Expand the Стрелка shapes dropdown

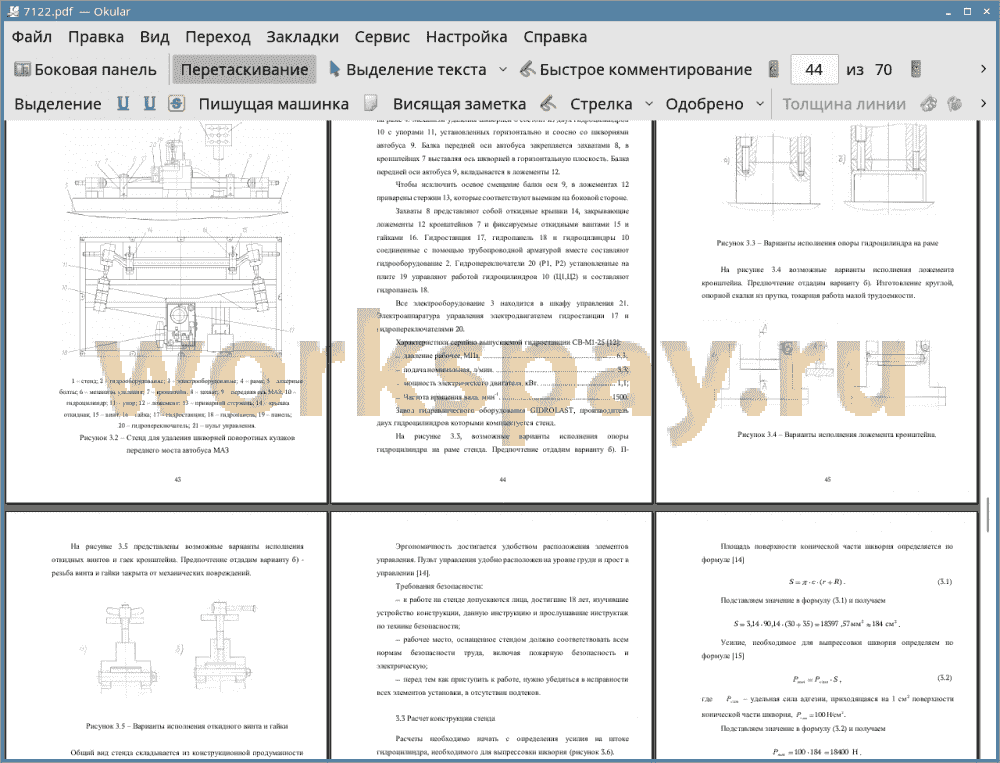pos(649,103)
